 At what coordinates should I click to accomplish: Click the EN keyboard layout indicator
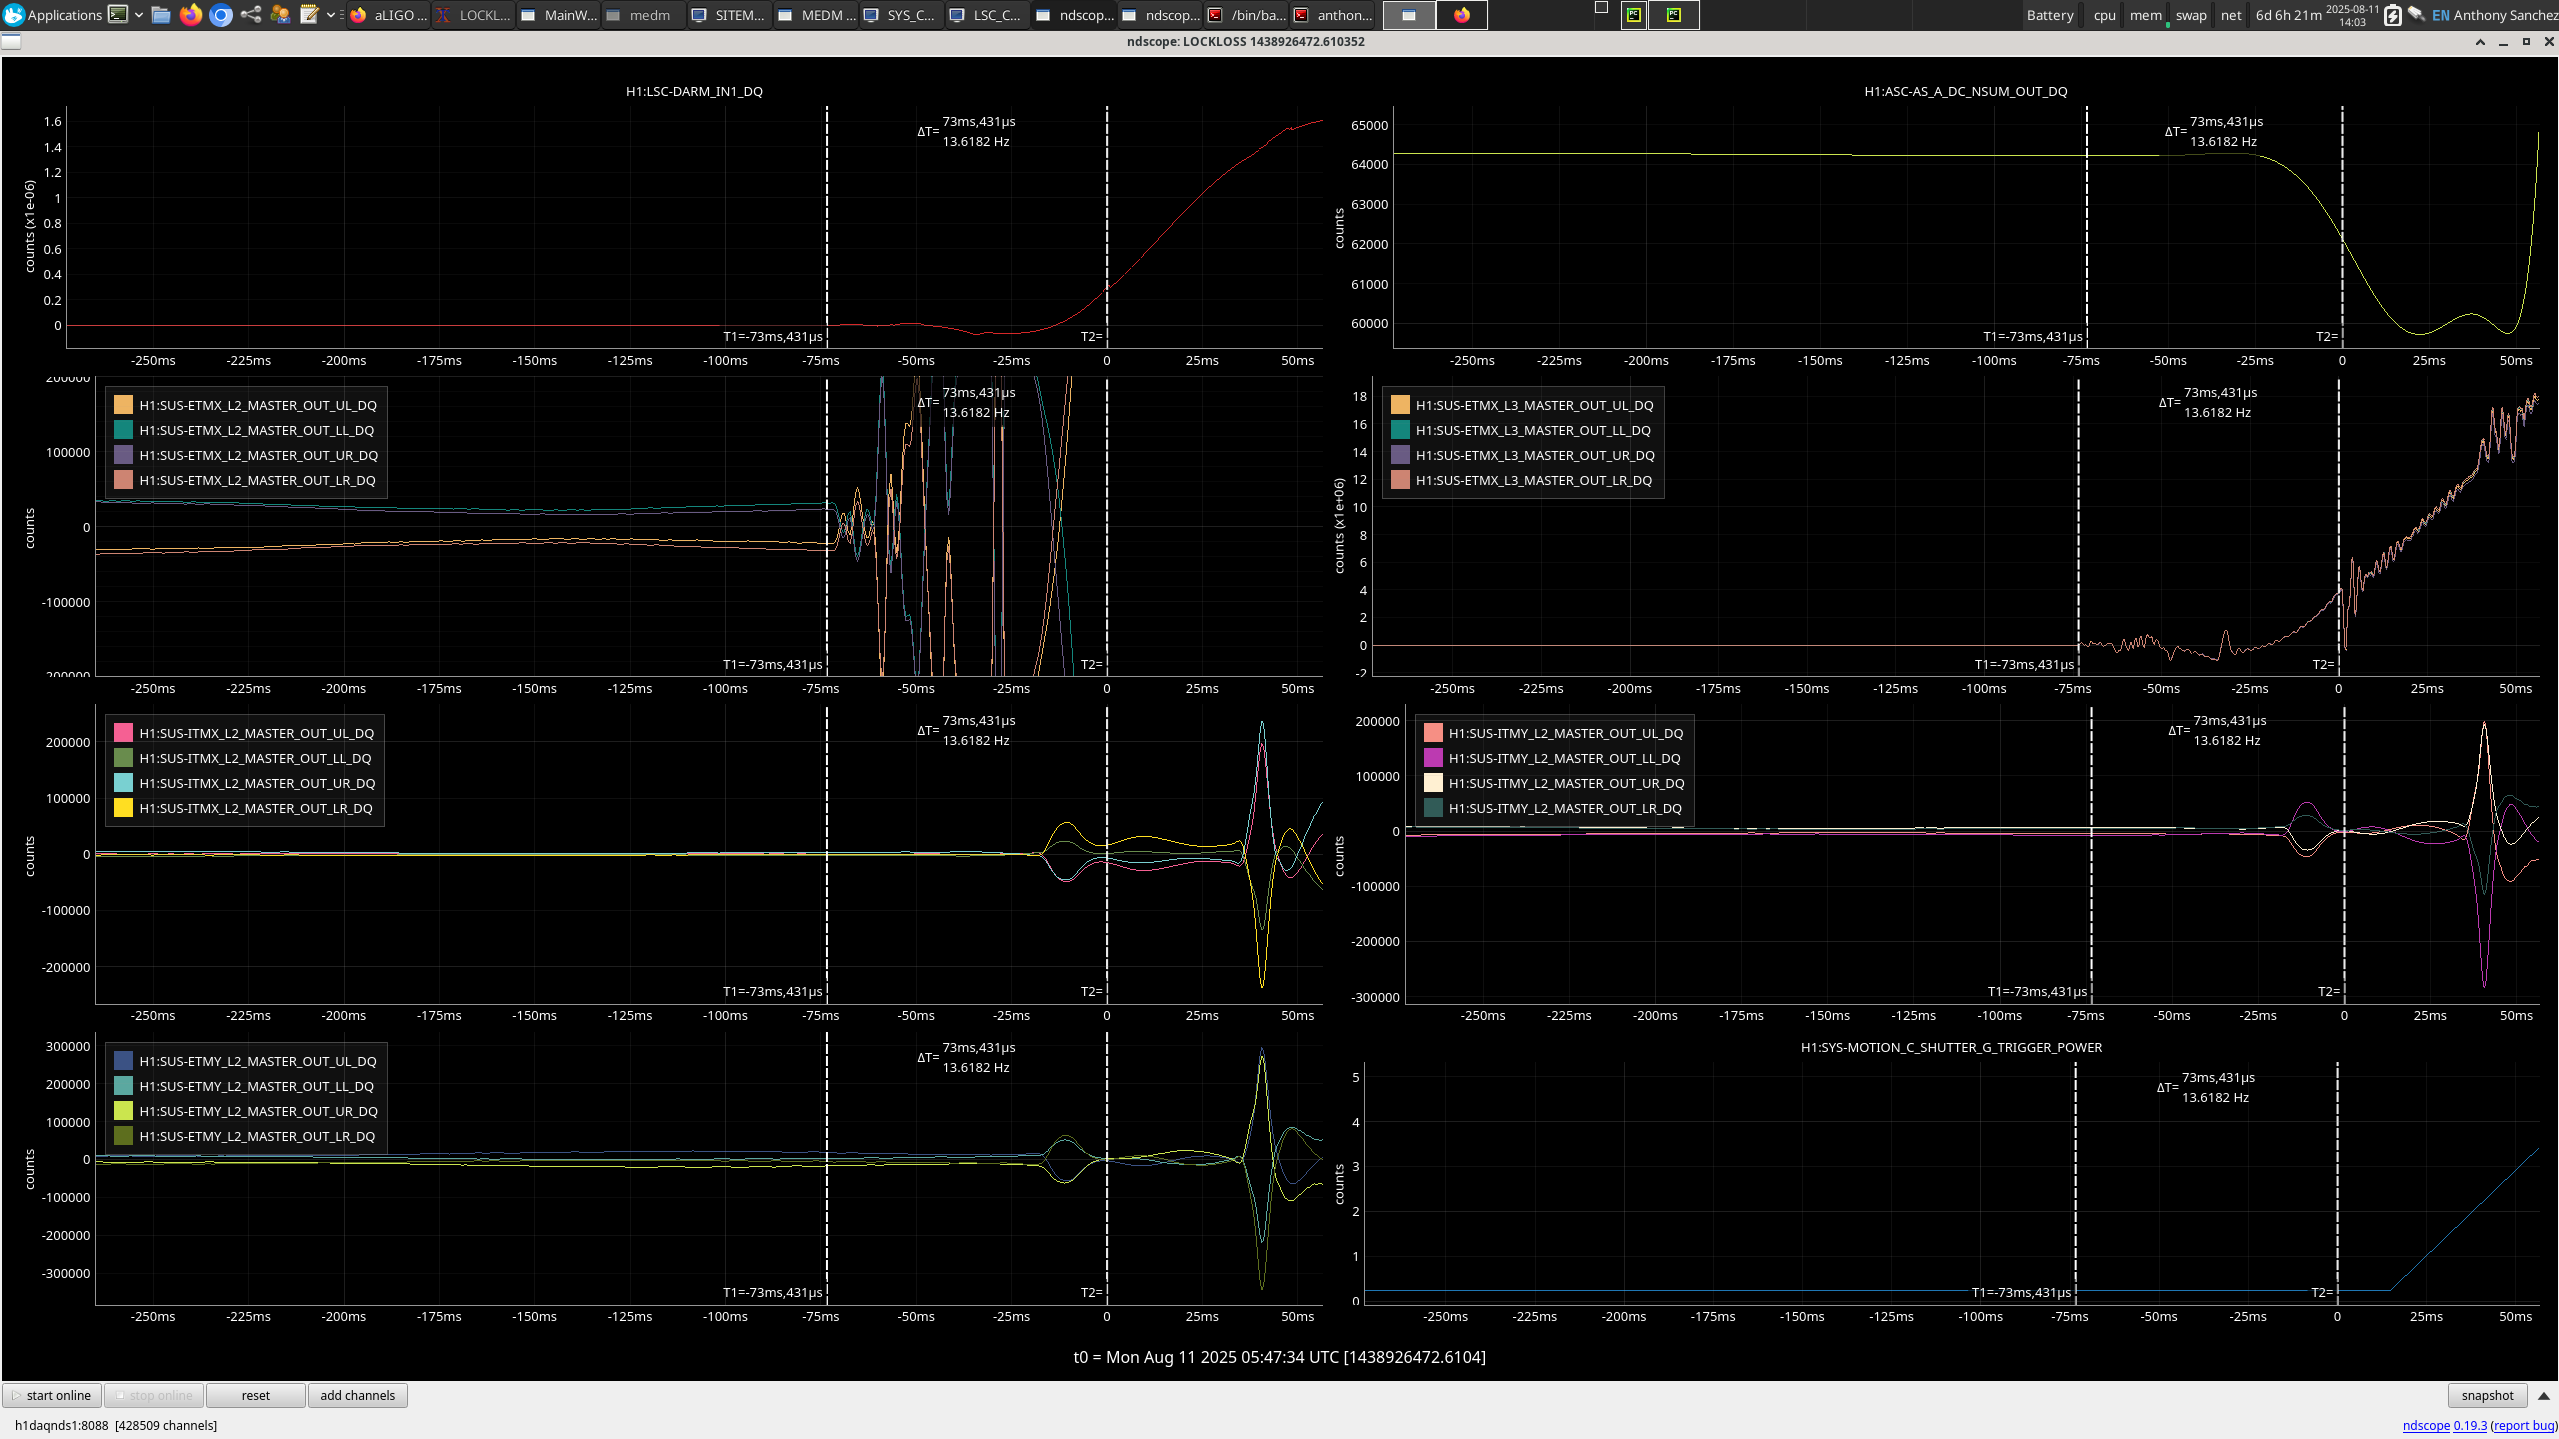click(2441, 15)
